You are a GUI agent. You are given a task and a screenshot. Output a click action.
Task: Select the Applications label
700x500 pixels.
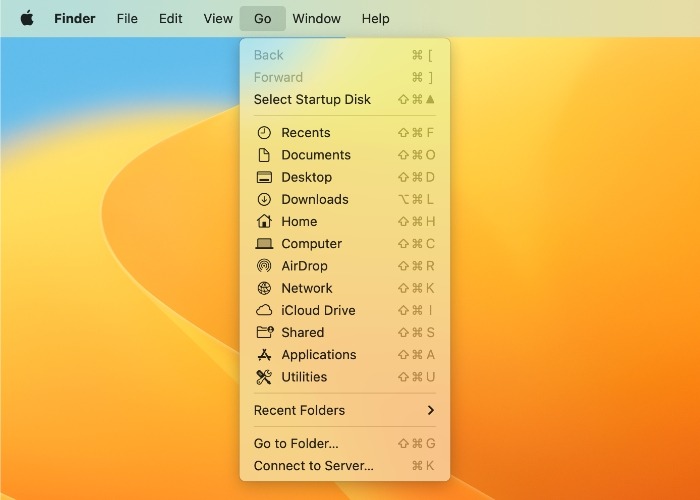[319, 354]
